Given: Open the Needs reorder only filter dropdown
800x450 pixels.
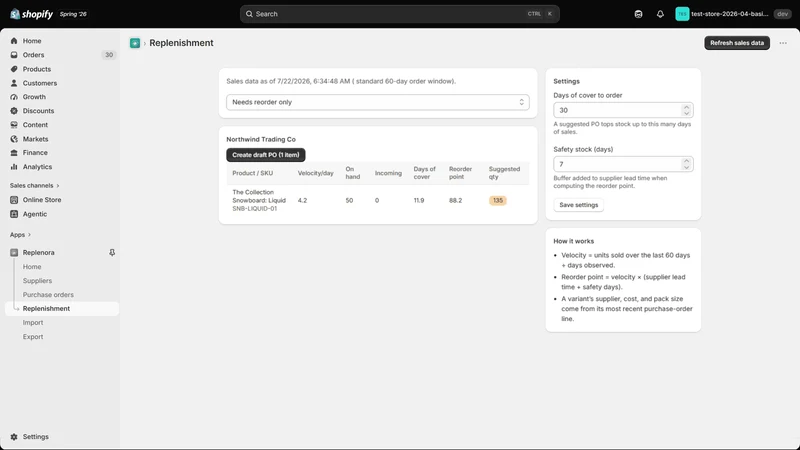Looking at the screenshot, I should [378, 102].
